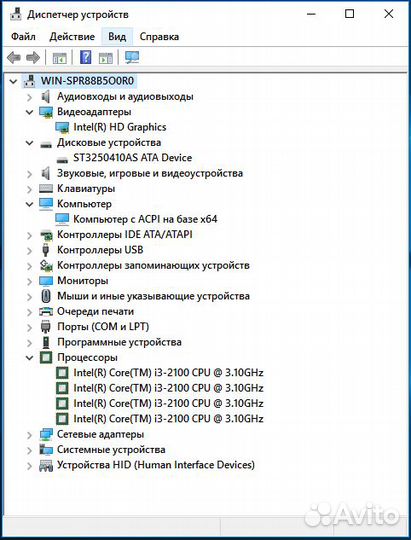
Task: Expand the Контроллеры USB category
Action: coord(30,250)
